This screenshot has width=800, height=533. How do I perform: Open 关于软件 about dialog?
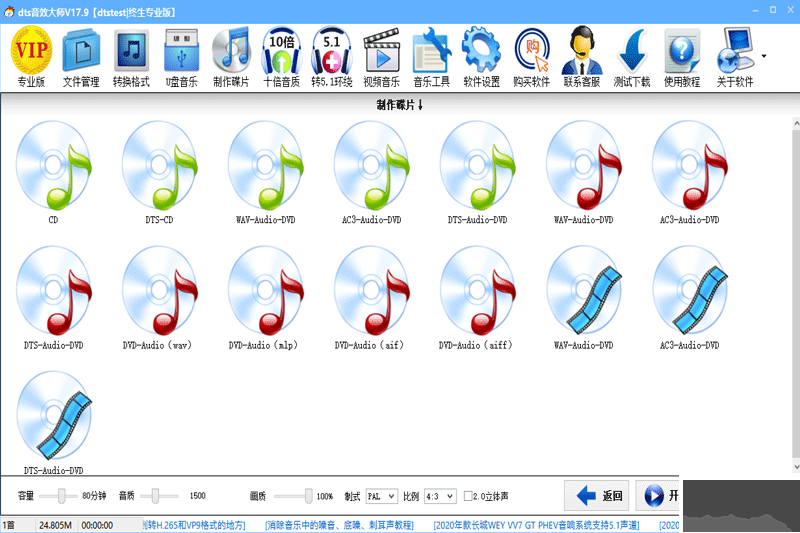click(x=735, y=57)
